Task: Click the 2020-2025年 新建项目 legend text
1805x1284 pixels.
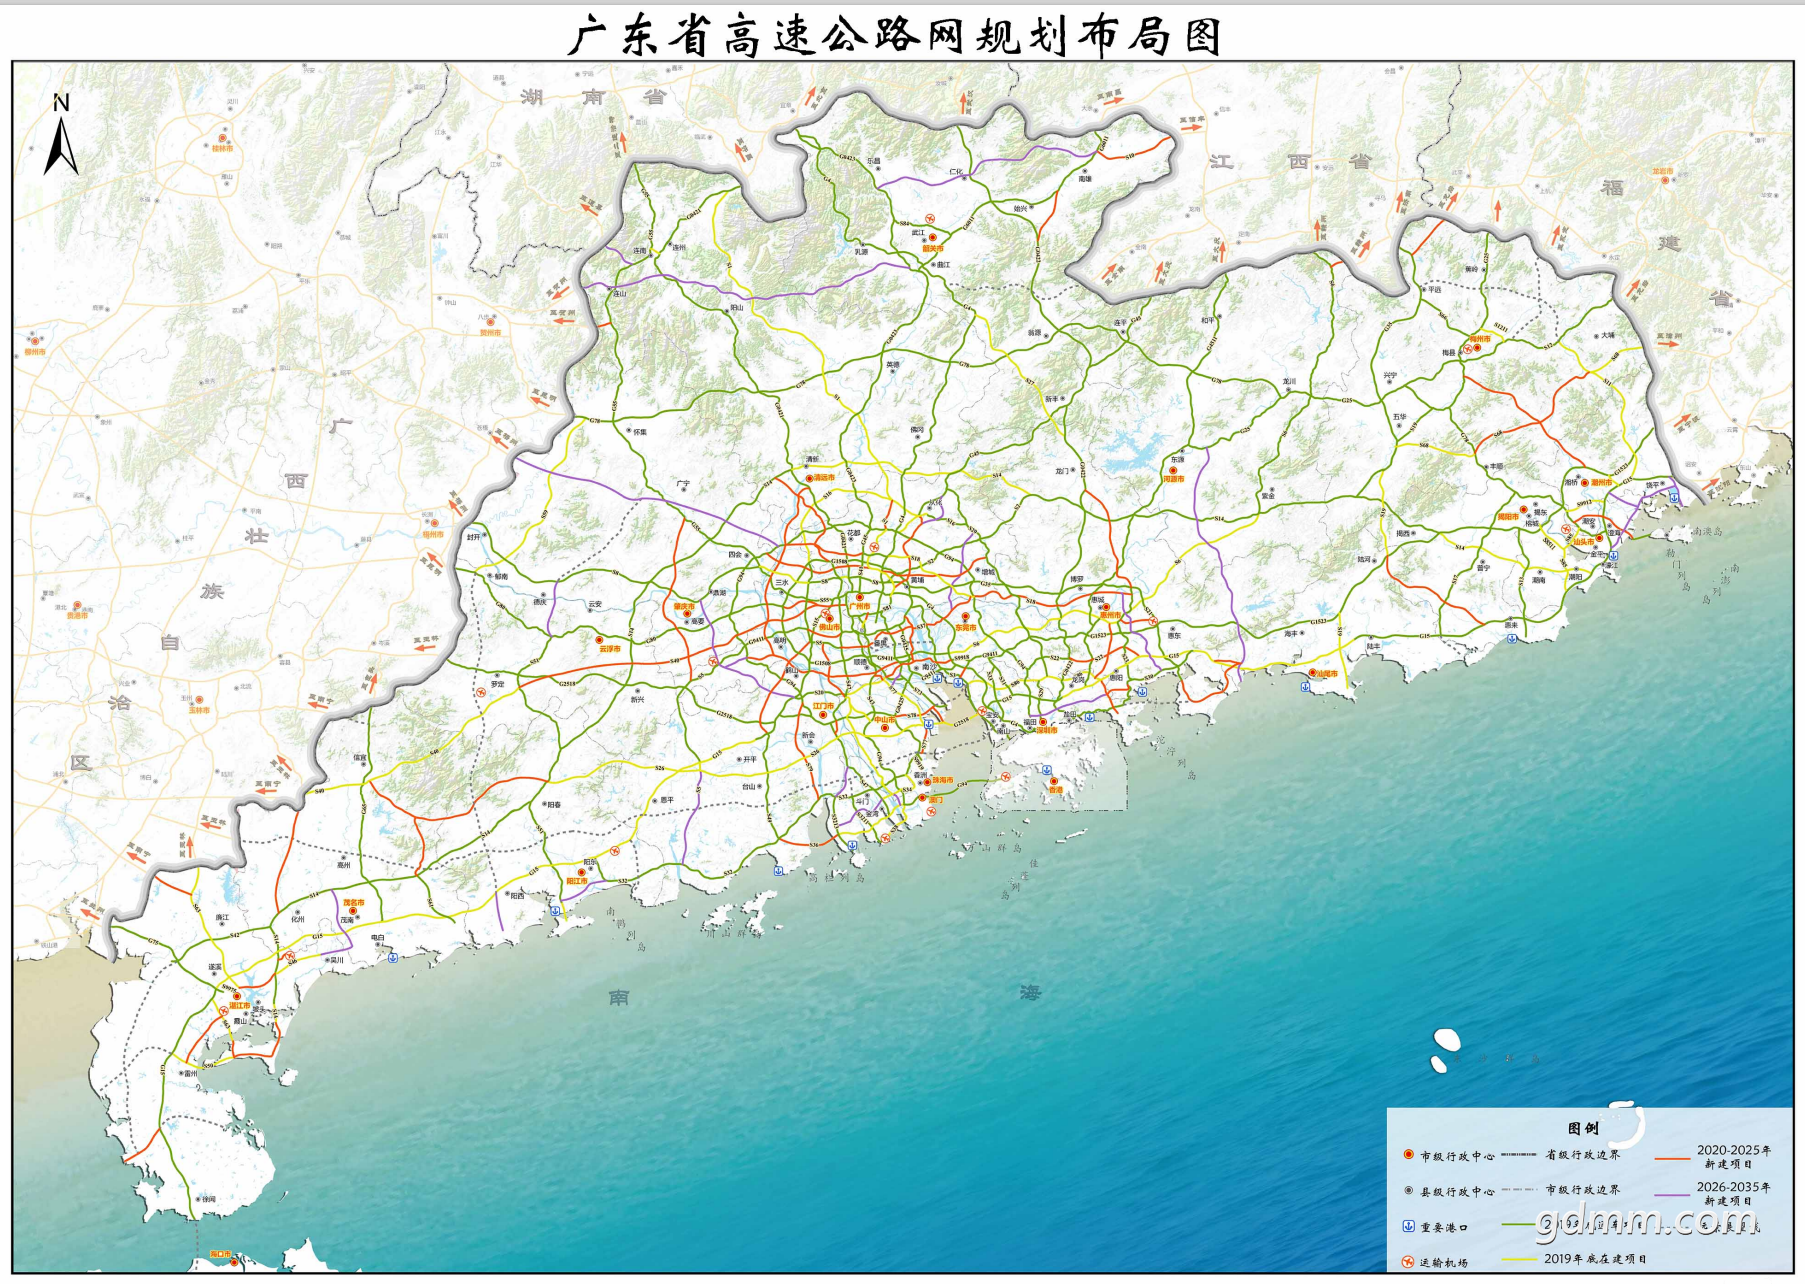Action: coord(1733,1157)
